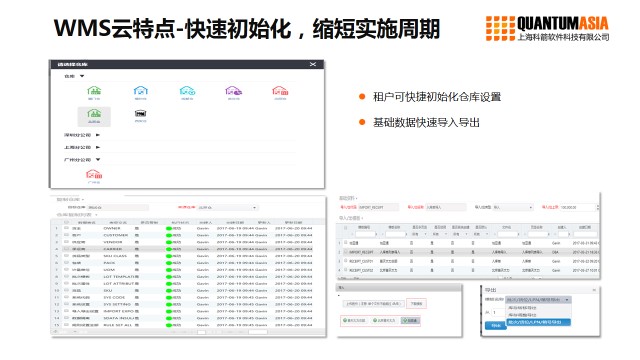Select the first green warehouse icon
Viewport: 640px width, 360px height.
click(x=94, y=91)
